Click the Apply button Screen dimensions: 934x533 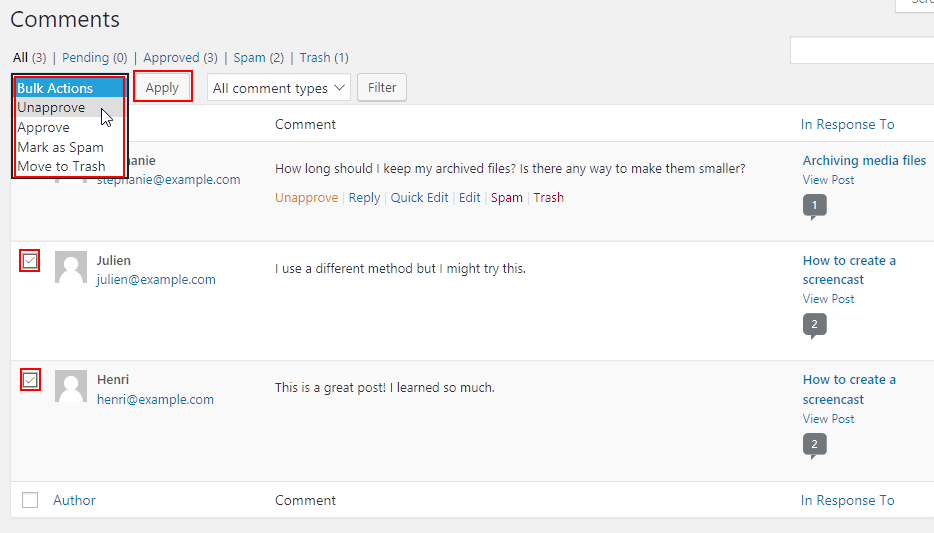[162, 88]
